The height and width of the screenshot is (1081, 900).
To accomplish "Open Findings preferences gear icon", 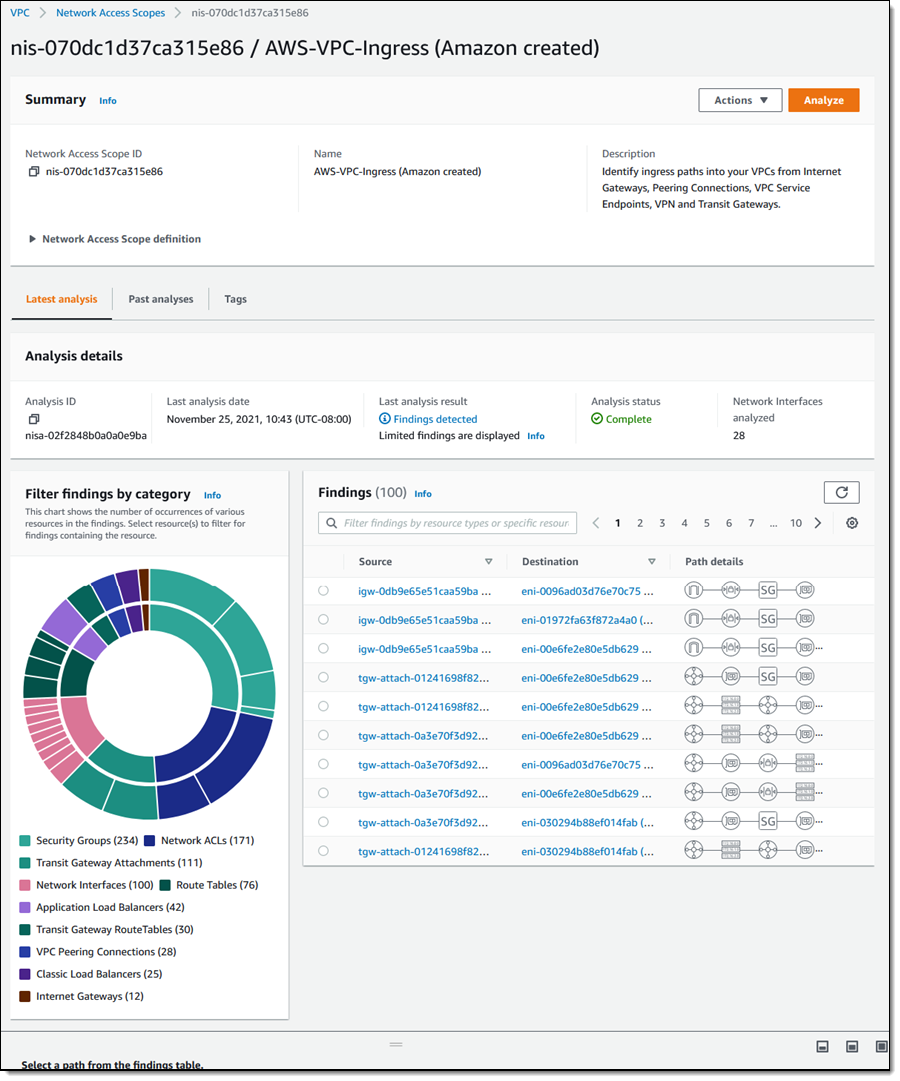I will (852, 523).
